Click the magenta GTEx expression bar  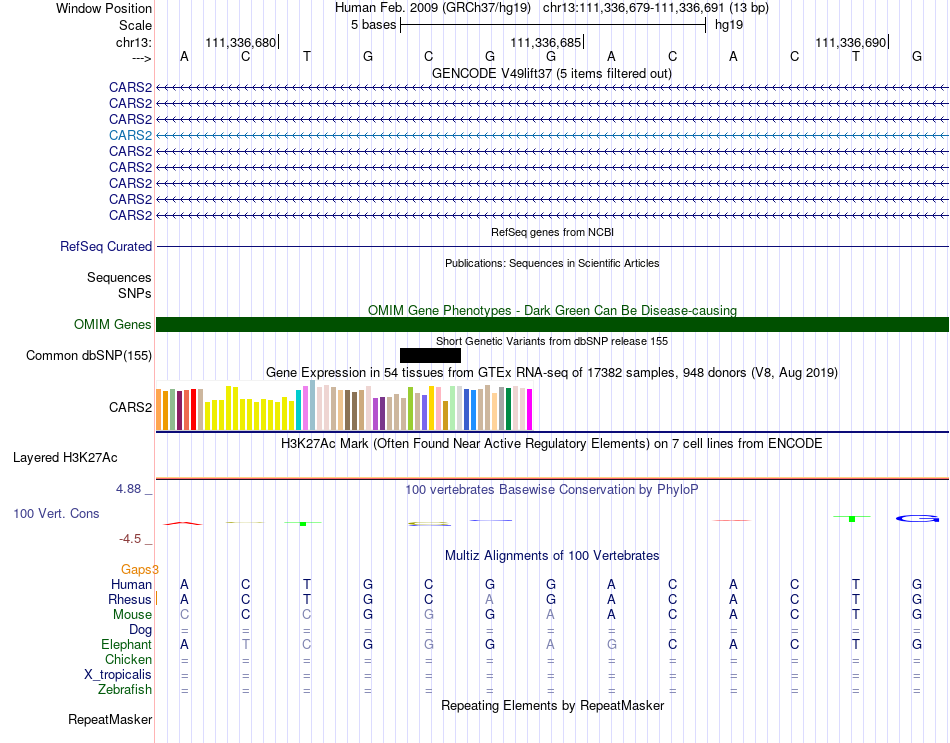pyautogui.click(x=530, y=410)
